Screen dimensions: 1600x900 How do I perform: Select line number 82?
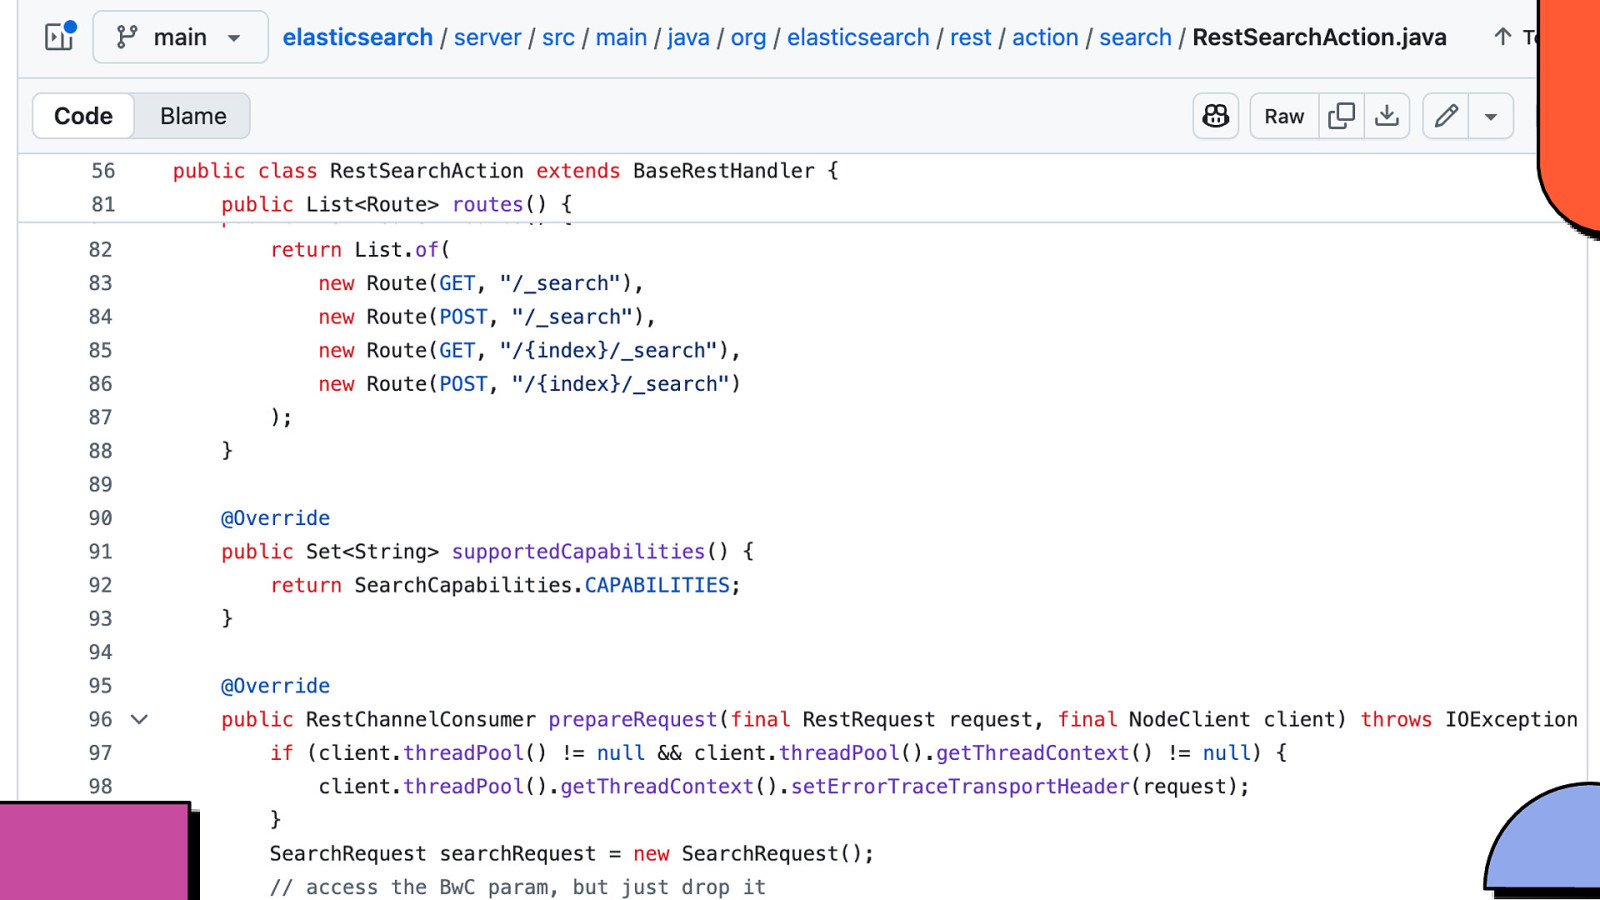[100, 249]
